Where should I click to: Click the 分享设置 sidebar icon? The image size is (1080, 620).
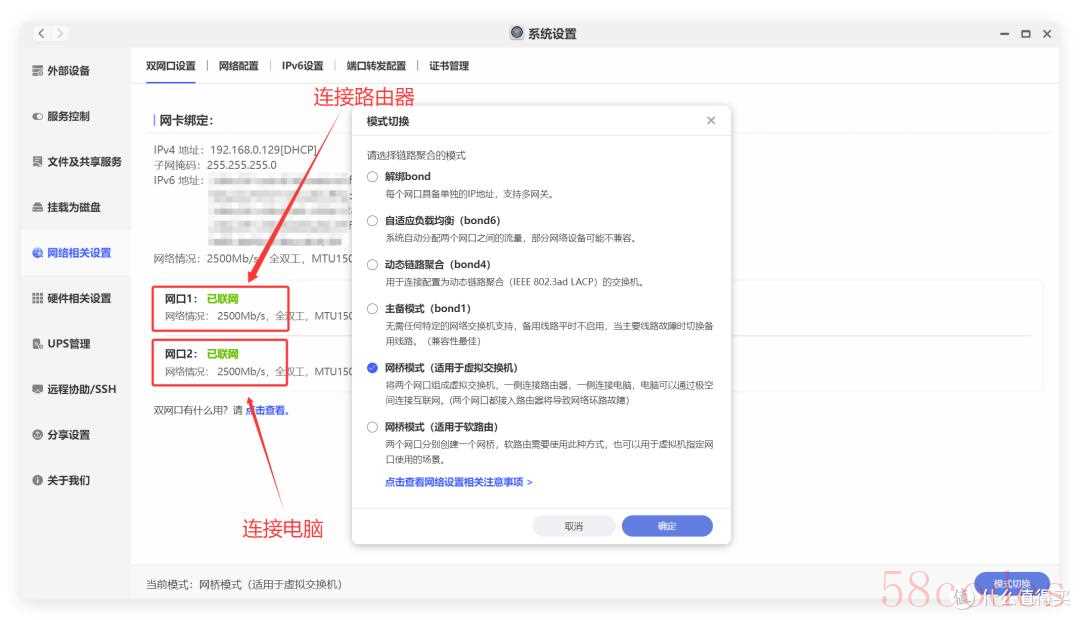tap(38, 435)
